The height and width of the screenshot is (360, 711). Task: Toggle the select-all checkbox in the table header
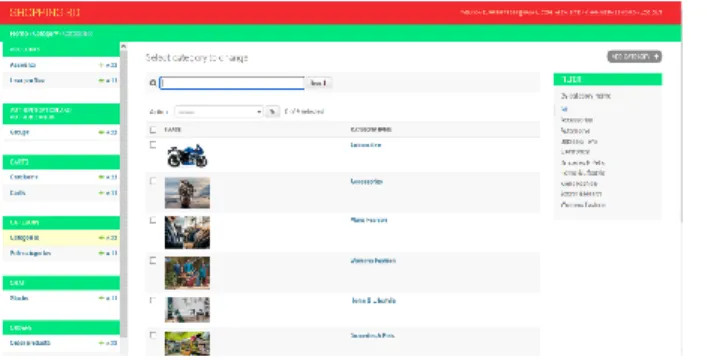(153, 130)
